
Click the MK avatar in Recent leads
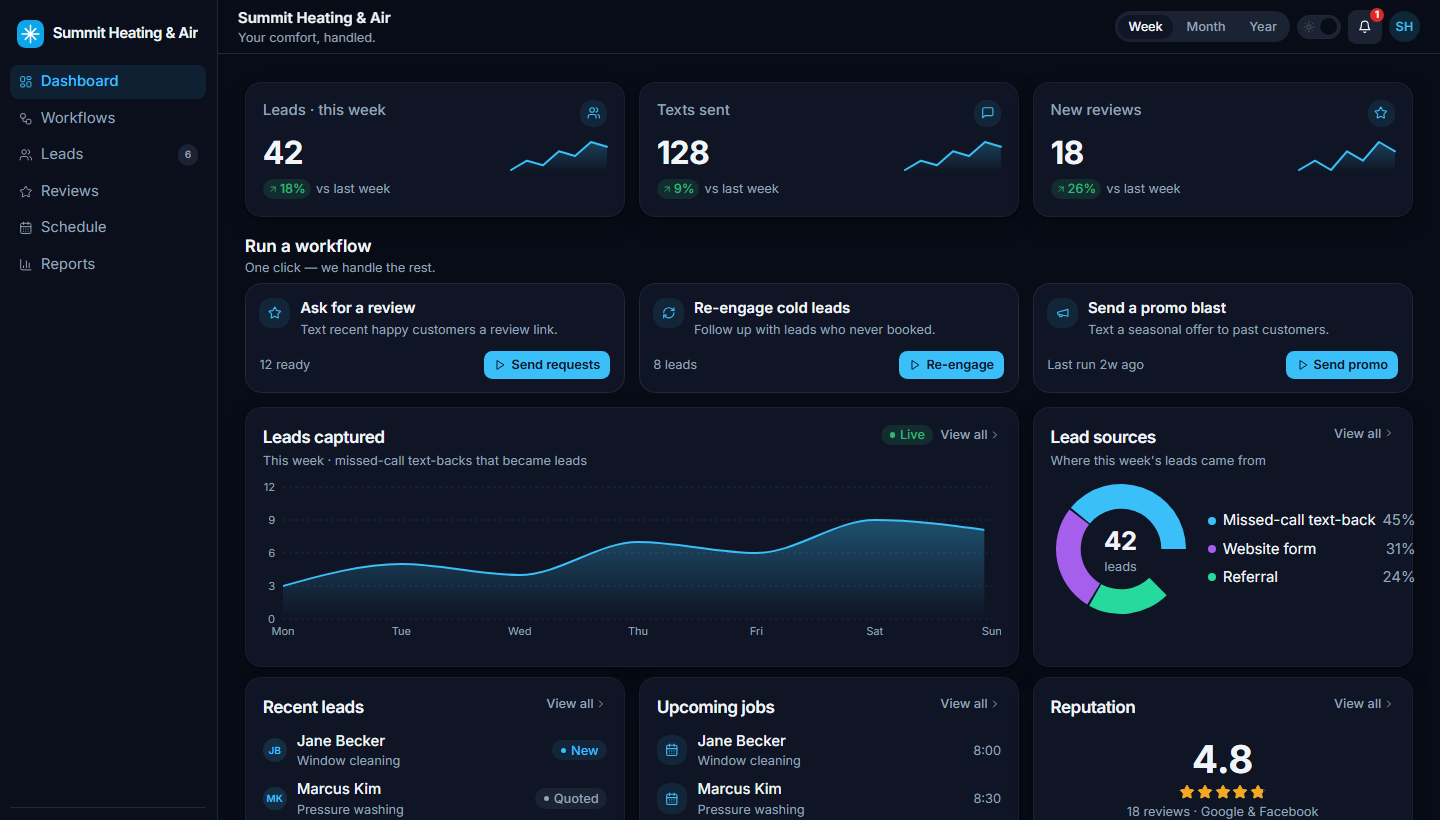275,798
